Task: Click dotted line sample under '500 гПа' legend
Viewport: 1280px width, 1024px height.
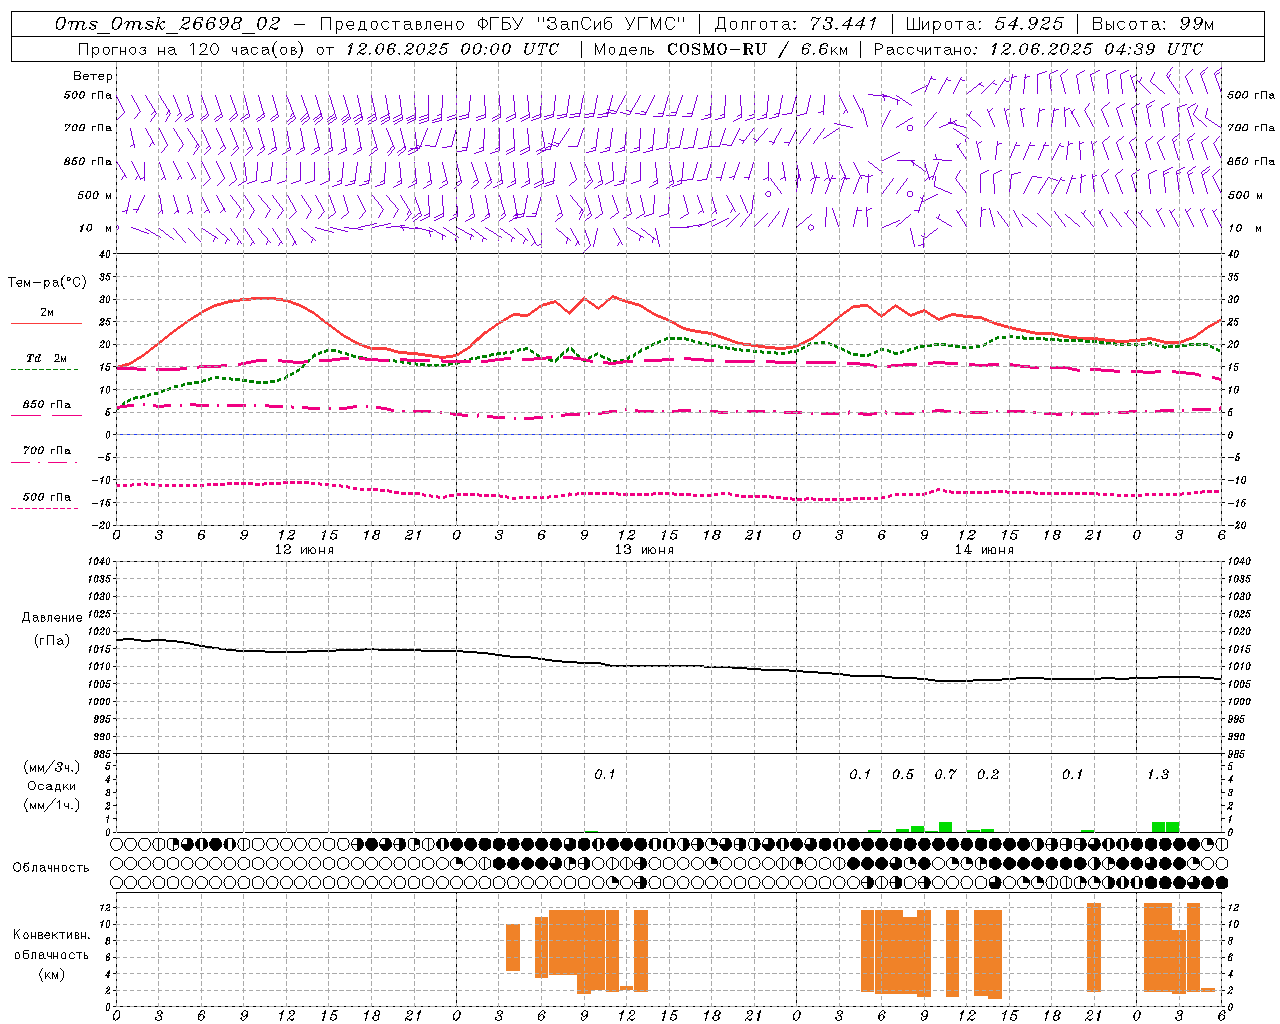Action: coord(44,508)
